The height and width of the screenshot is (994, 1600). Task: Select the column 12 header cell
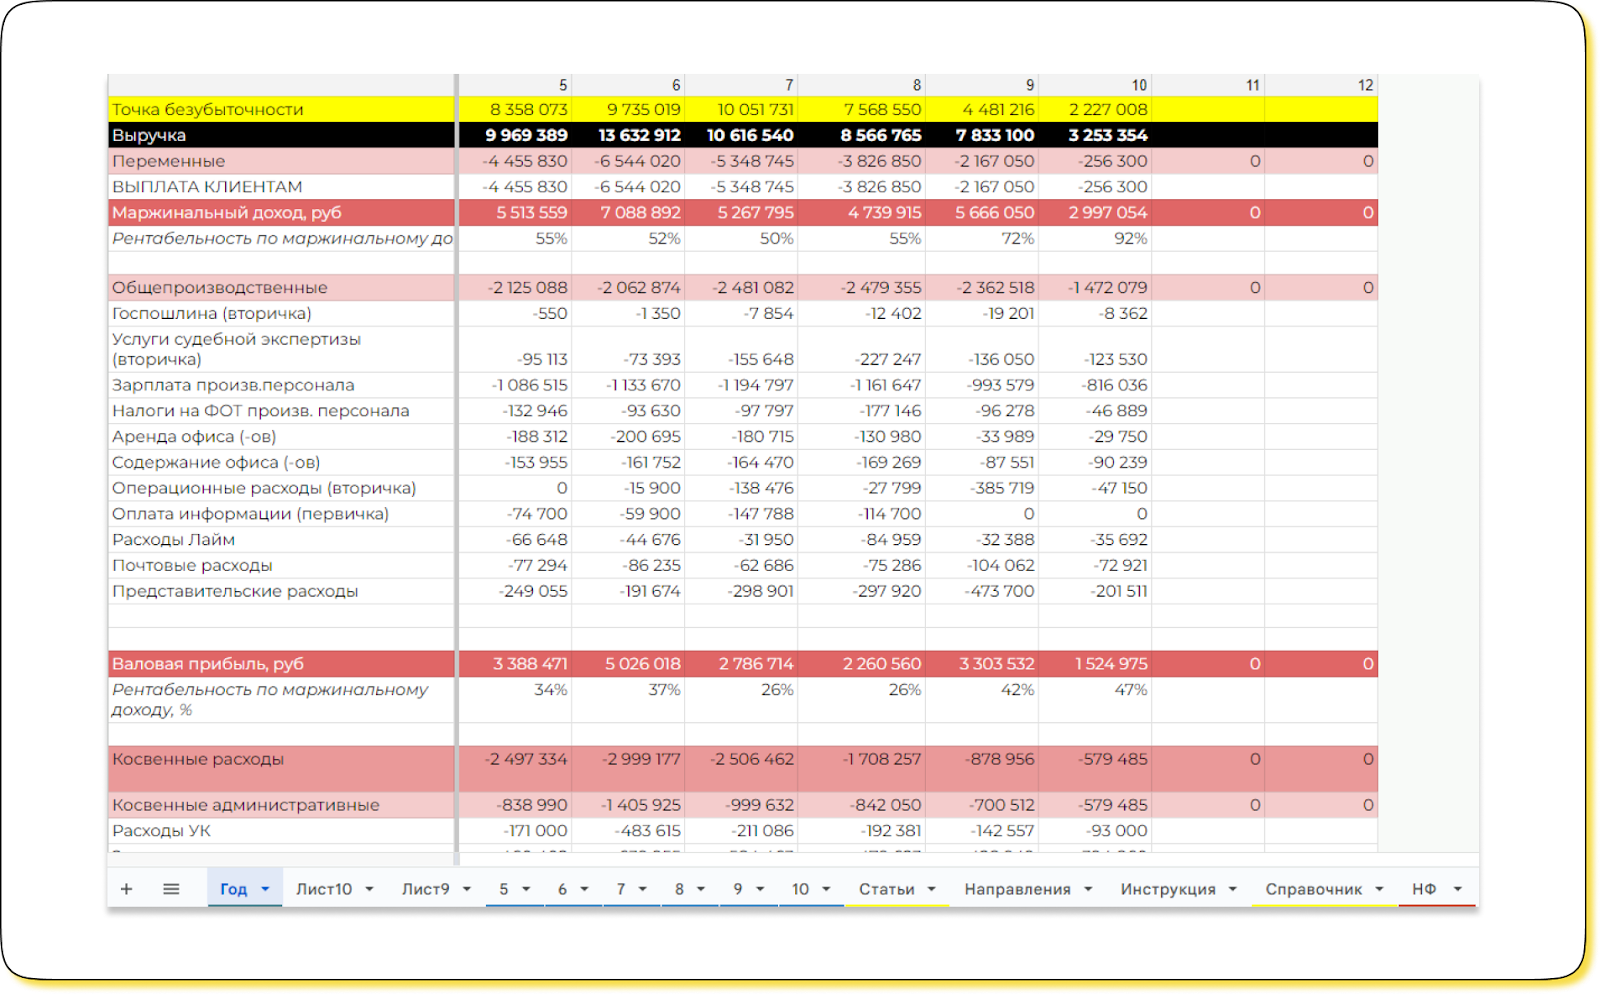click(x=1321, y=85)
